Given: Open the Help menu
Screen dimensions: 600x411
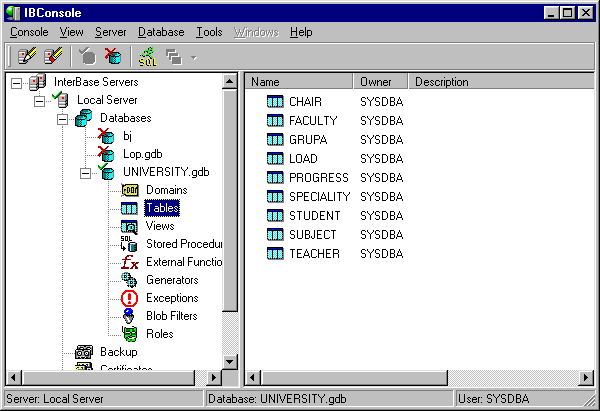Looking at the screenshot, I should tap(301, 32).
